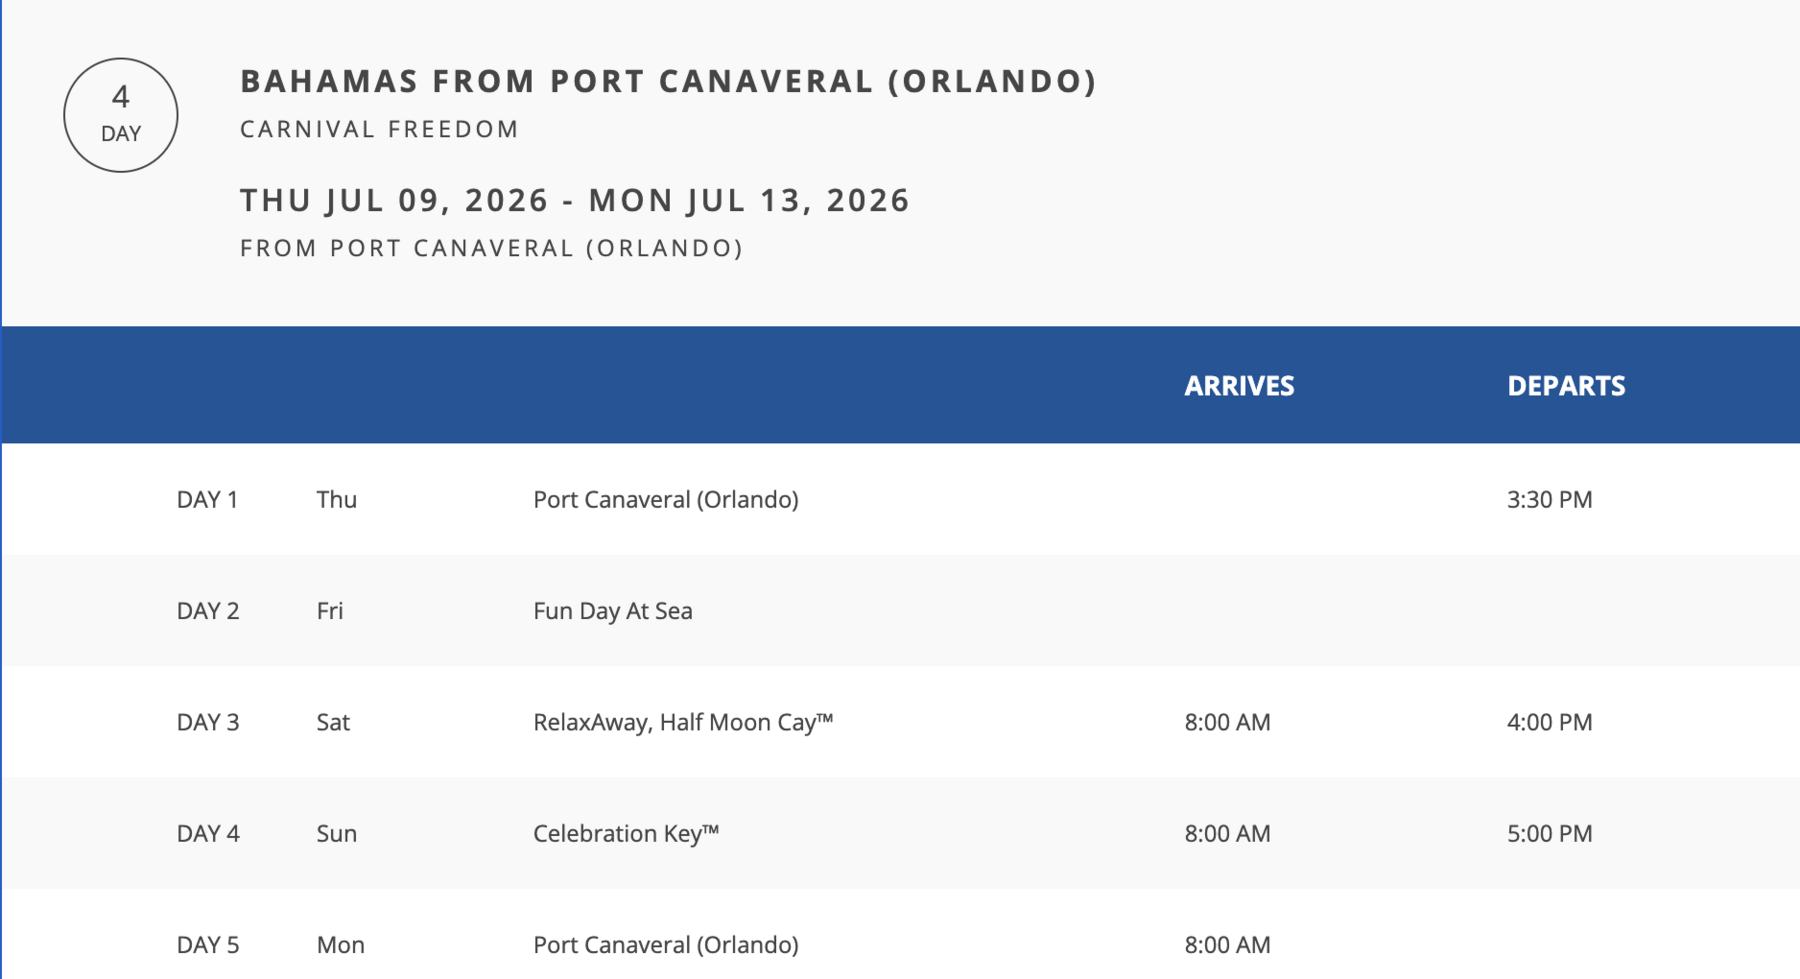Click Celebration Key 8:00 AM arrival time

click(x=1227, y=833)
